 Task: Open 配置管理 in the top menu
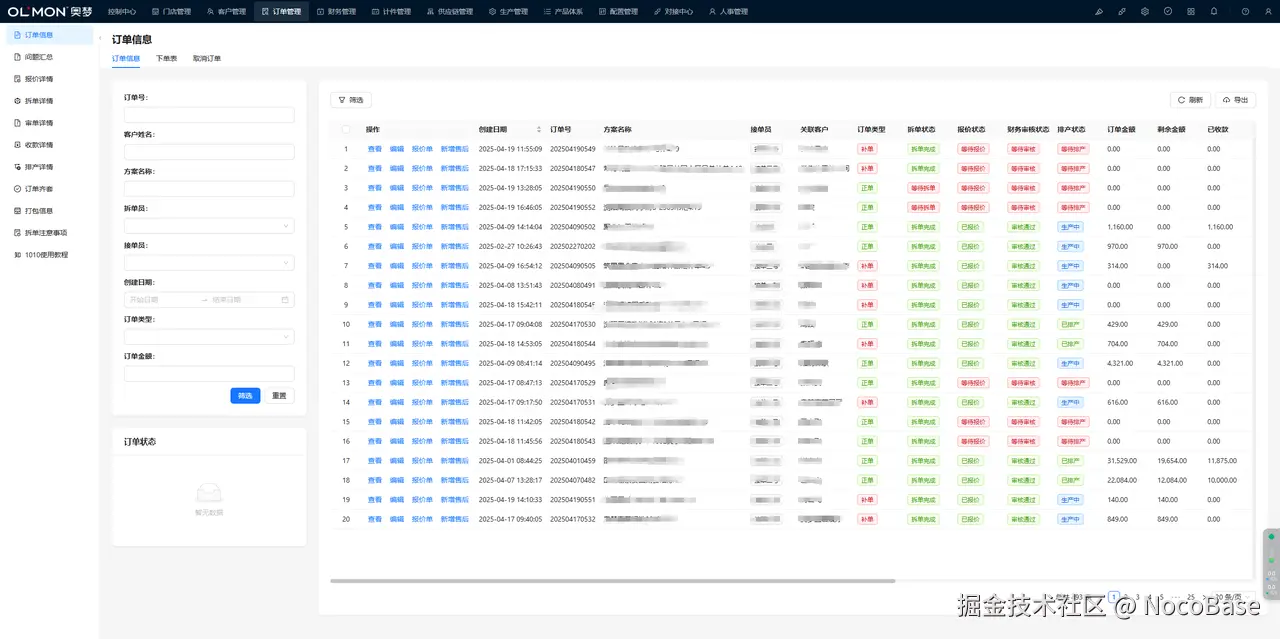[618, 11]
